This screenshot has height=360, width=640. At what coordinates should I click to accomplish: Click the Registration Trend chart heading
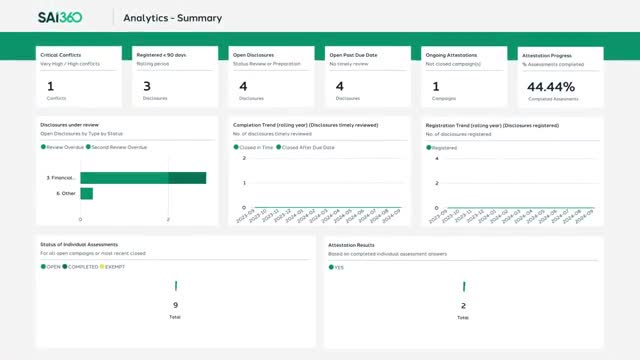pos(492,125)
